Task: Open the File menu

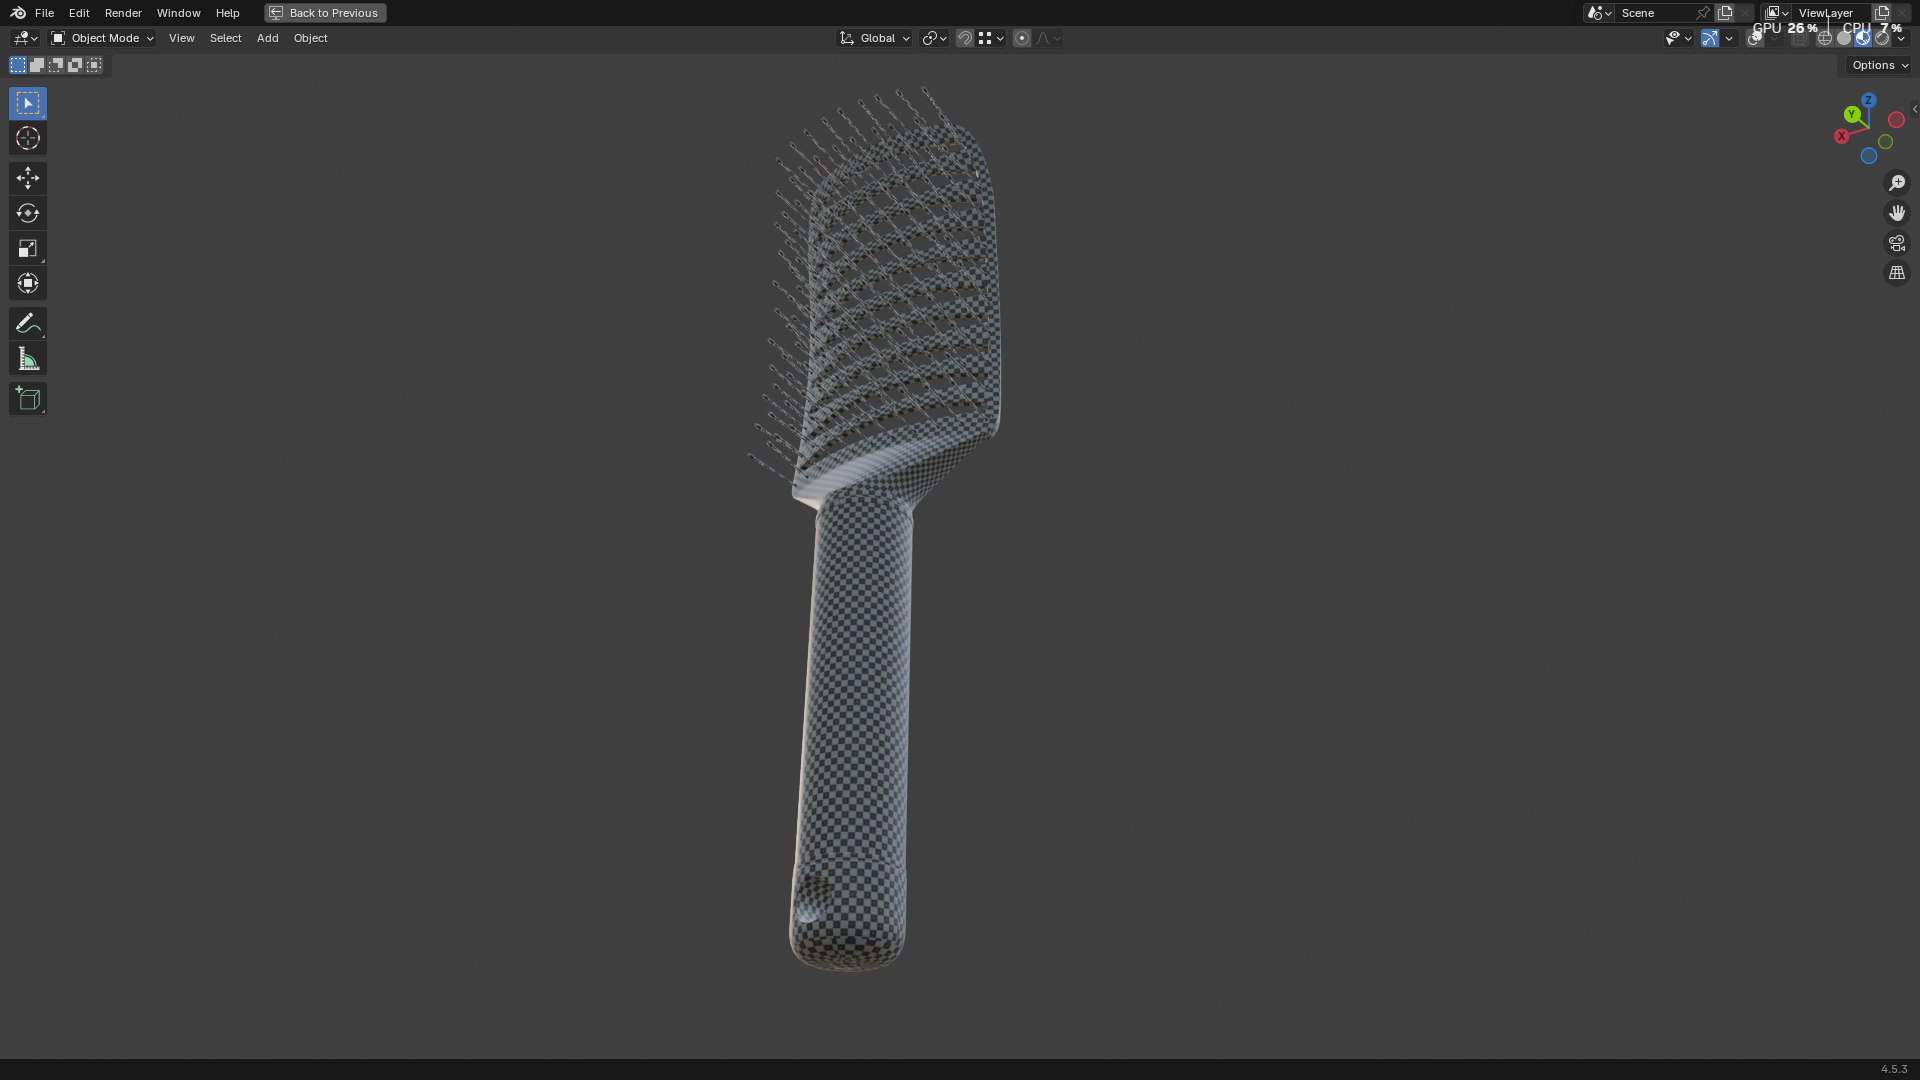Action: (44, 13)
